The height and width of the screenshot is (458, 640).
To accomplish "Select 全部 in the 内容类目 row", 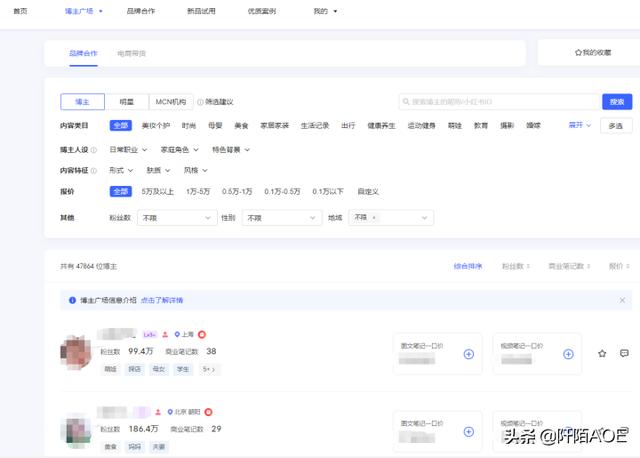I will point(120,125).
